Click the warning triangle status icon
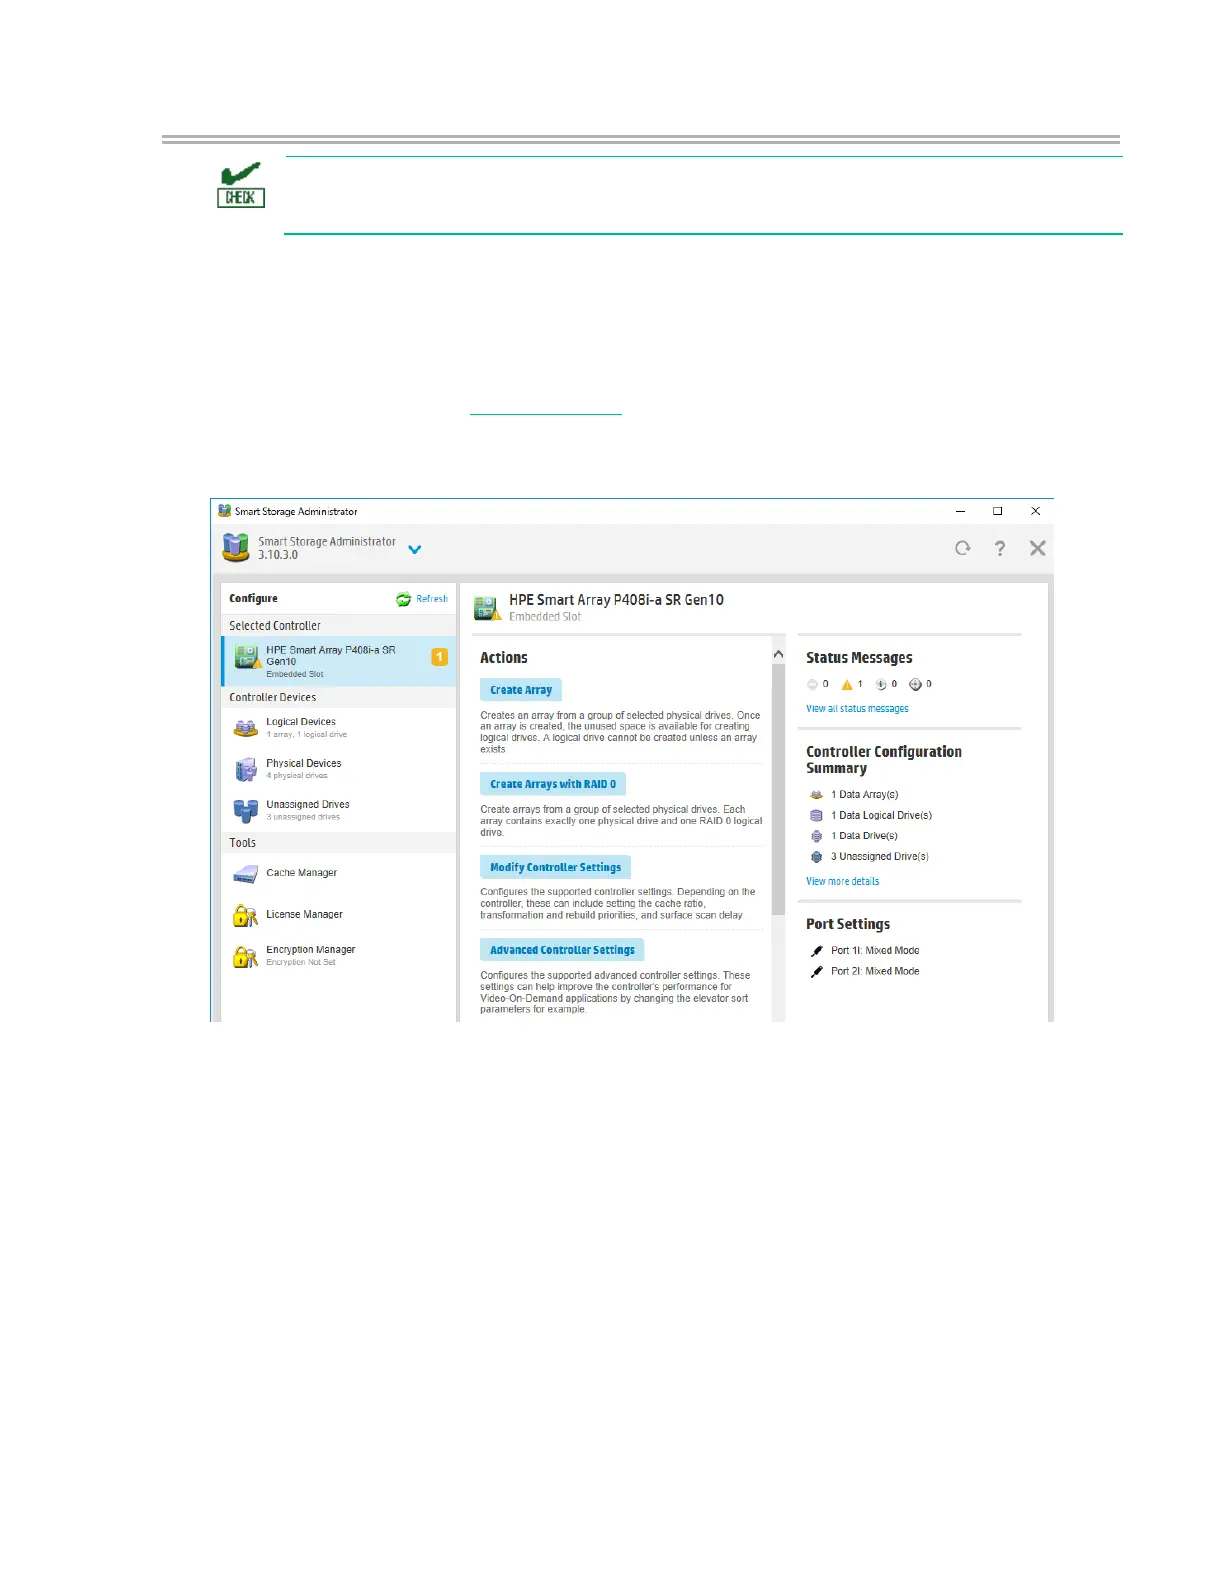This screenshot has width=1224, height=1584. tap(847, 685)
